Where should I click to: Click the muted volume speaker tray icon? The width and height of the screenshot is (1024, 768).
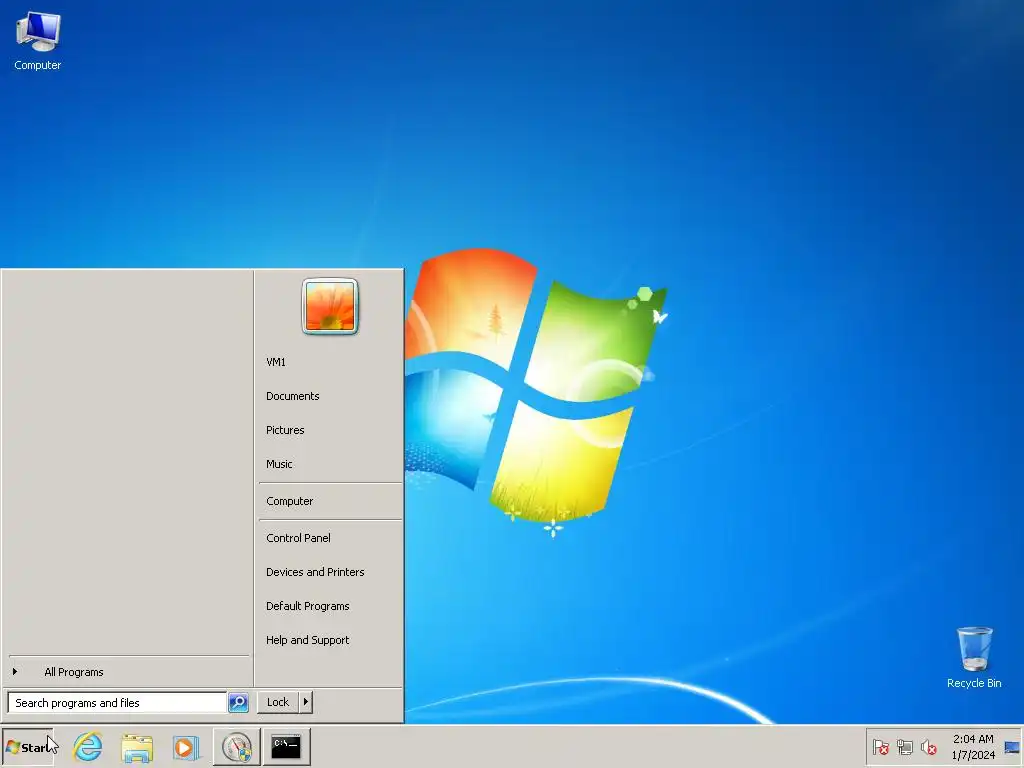point(929,746)
